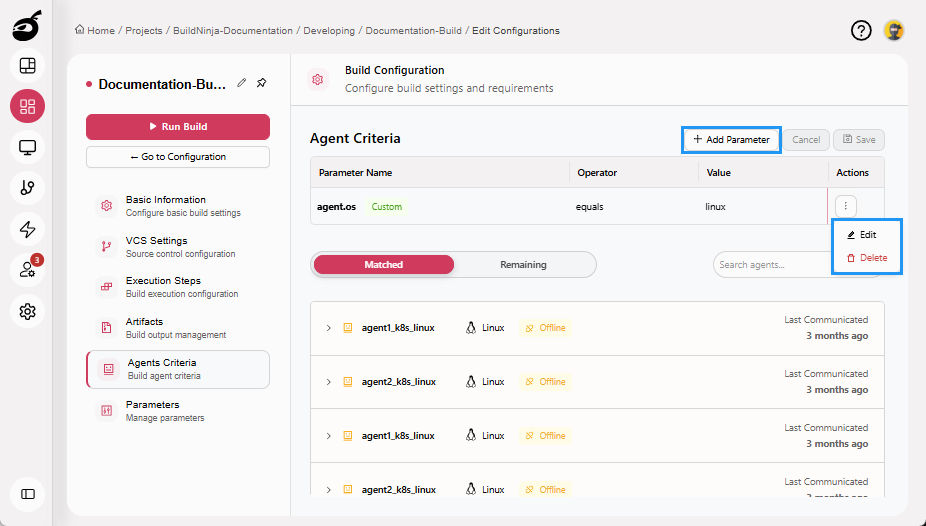Open Artifacts section
This screenshot has width=926, height=526.
(x=178, y=328)
